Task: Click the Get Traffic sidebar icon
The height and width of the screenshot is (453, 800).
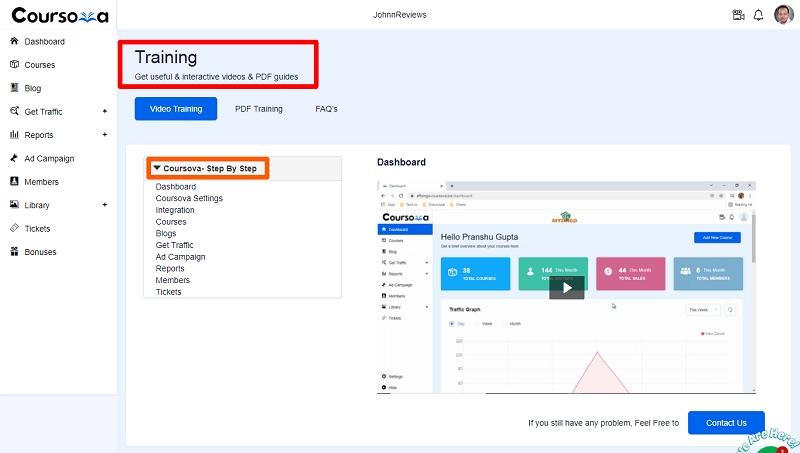Action: click(x=14, y=111)
